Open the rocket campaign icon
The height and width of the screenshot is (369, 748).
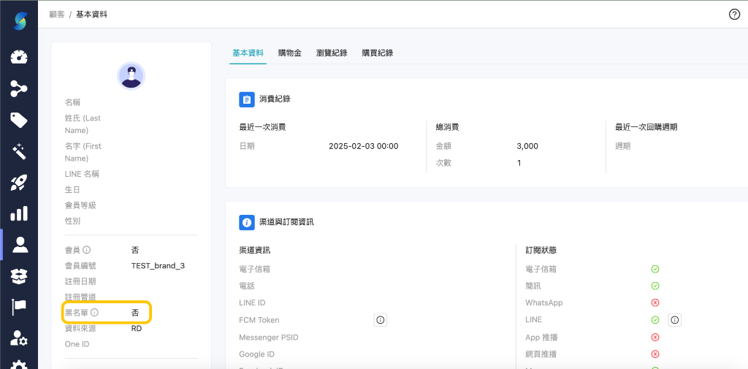tap(19, 183)
